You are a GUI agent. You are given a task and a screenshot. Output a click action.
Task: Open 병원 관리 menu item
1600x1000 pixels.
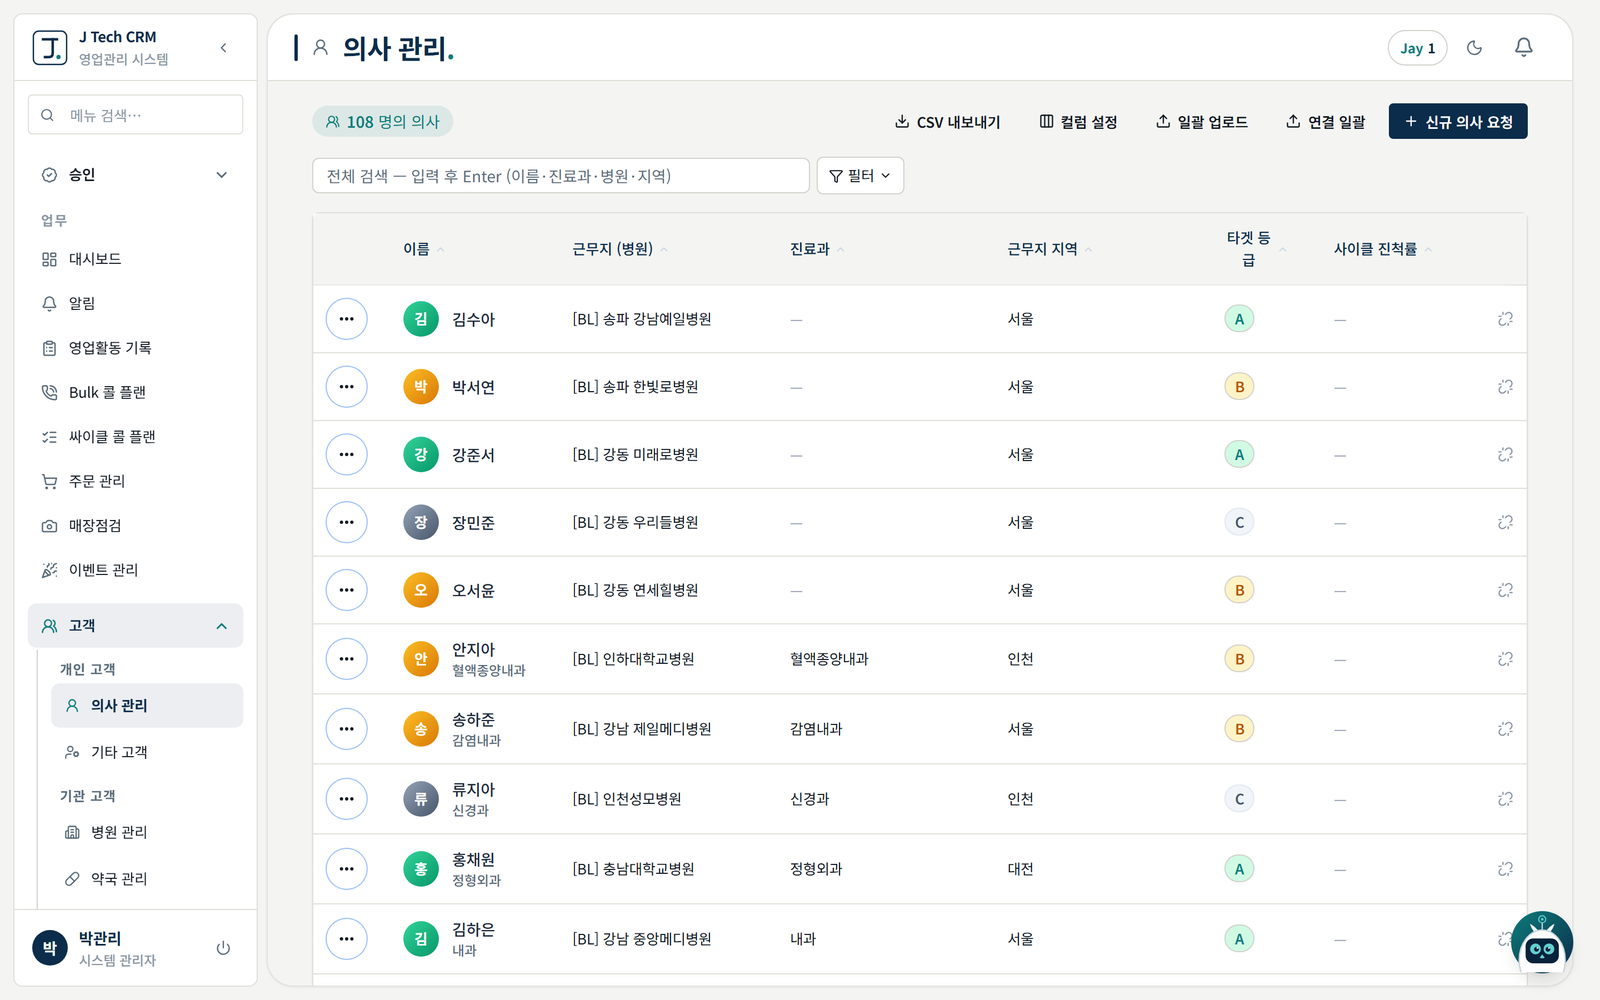coord(147,832)
